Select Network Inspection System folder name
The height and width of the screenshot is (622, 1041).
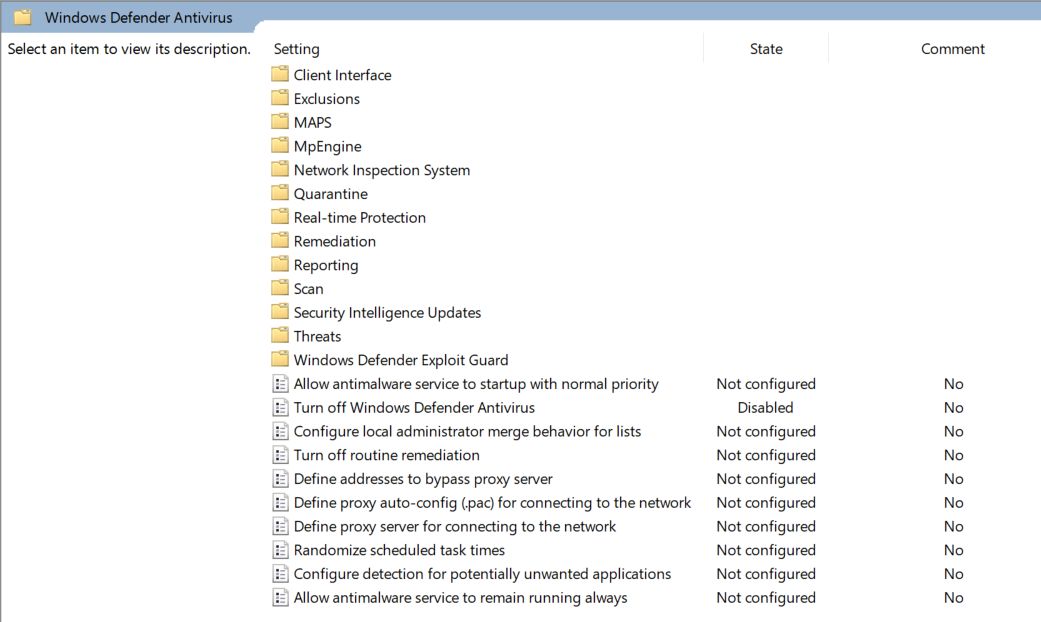[x=382, y=171]
